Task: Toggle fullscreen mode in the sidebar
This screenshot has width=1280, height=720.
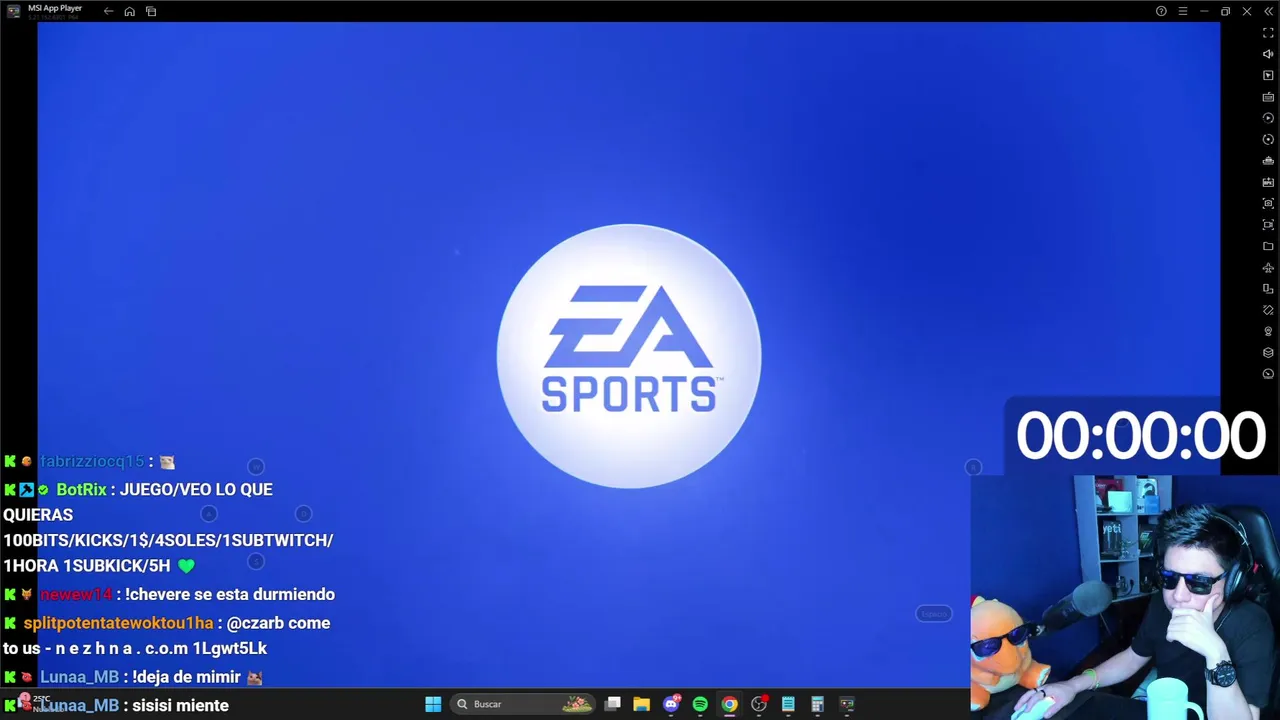Action: pyautogui.click(x=1268, y=33)
